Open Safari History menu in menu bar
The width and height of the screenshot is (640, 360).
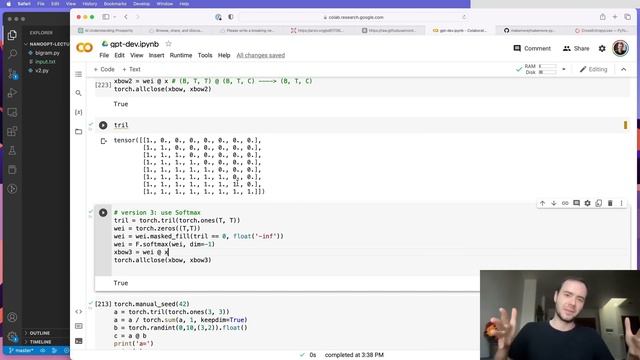pyautogui.click(x=90, y=4)
